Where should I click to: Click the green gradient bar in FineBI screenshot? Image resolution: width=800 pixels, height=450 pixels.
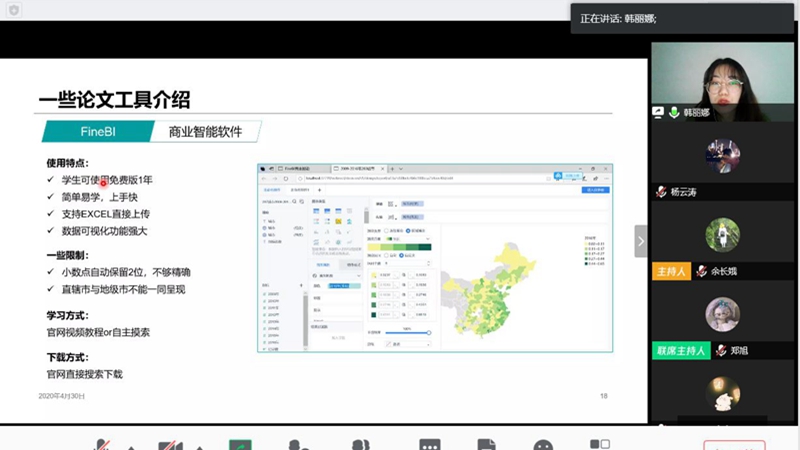[399, 247]
